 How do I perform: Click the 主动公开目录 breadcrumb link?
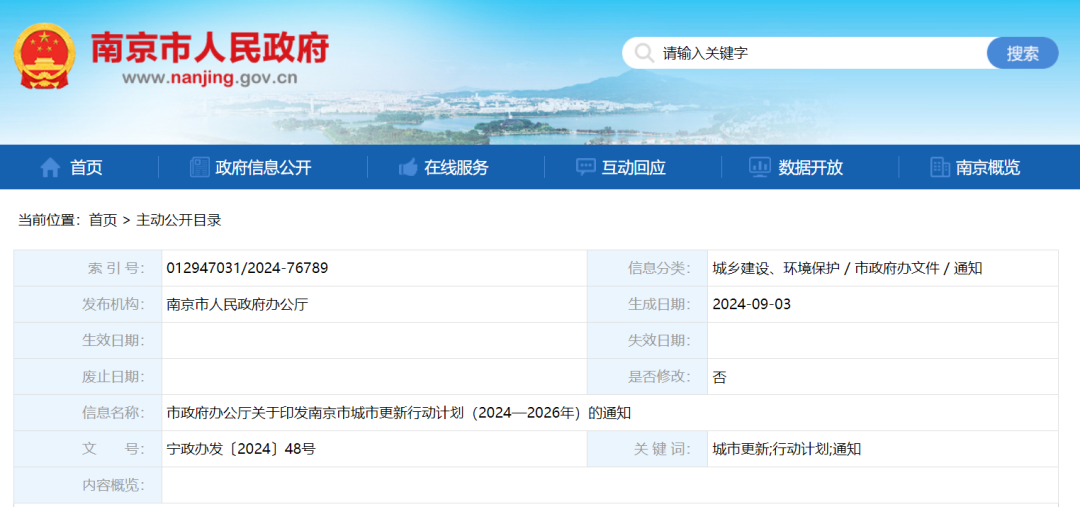tap(179, 220)
